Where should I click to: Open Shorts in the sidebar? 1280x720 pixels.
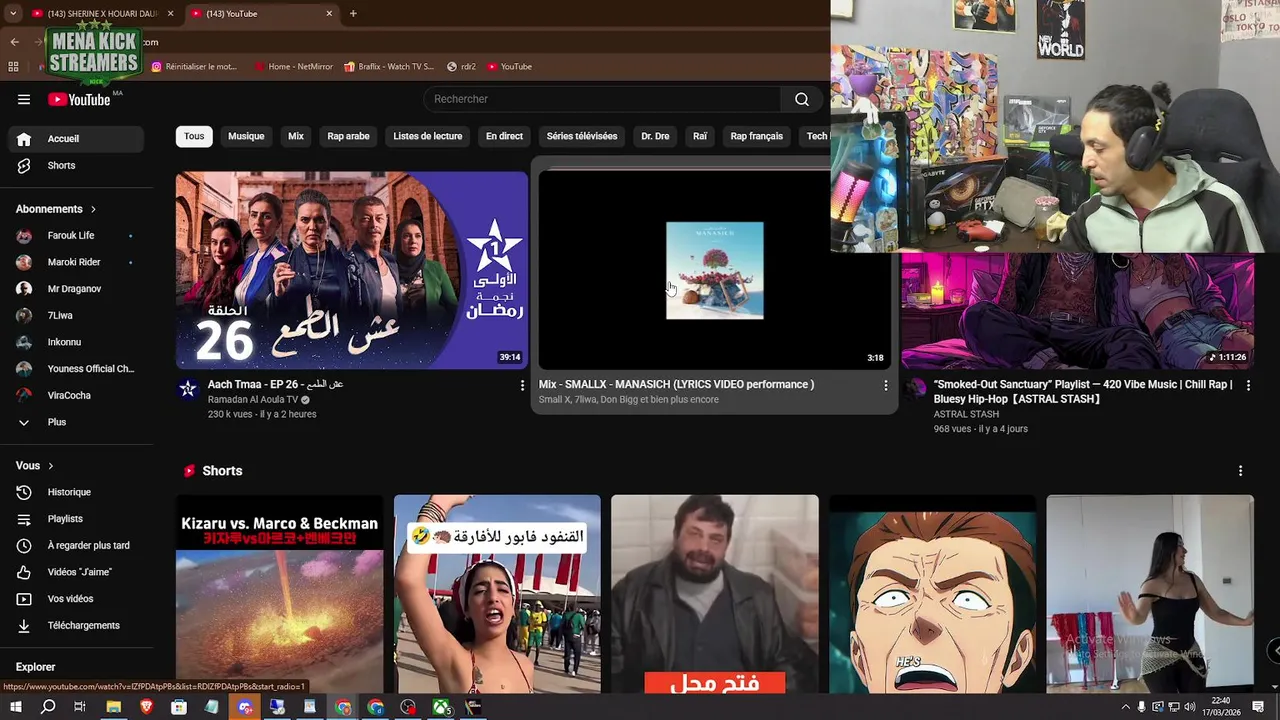coord(77,166)
